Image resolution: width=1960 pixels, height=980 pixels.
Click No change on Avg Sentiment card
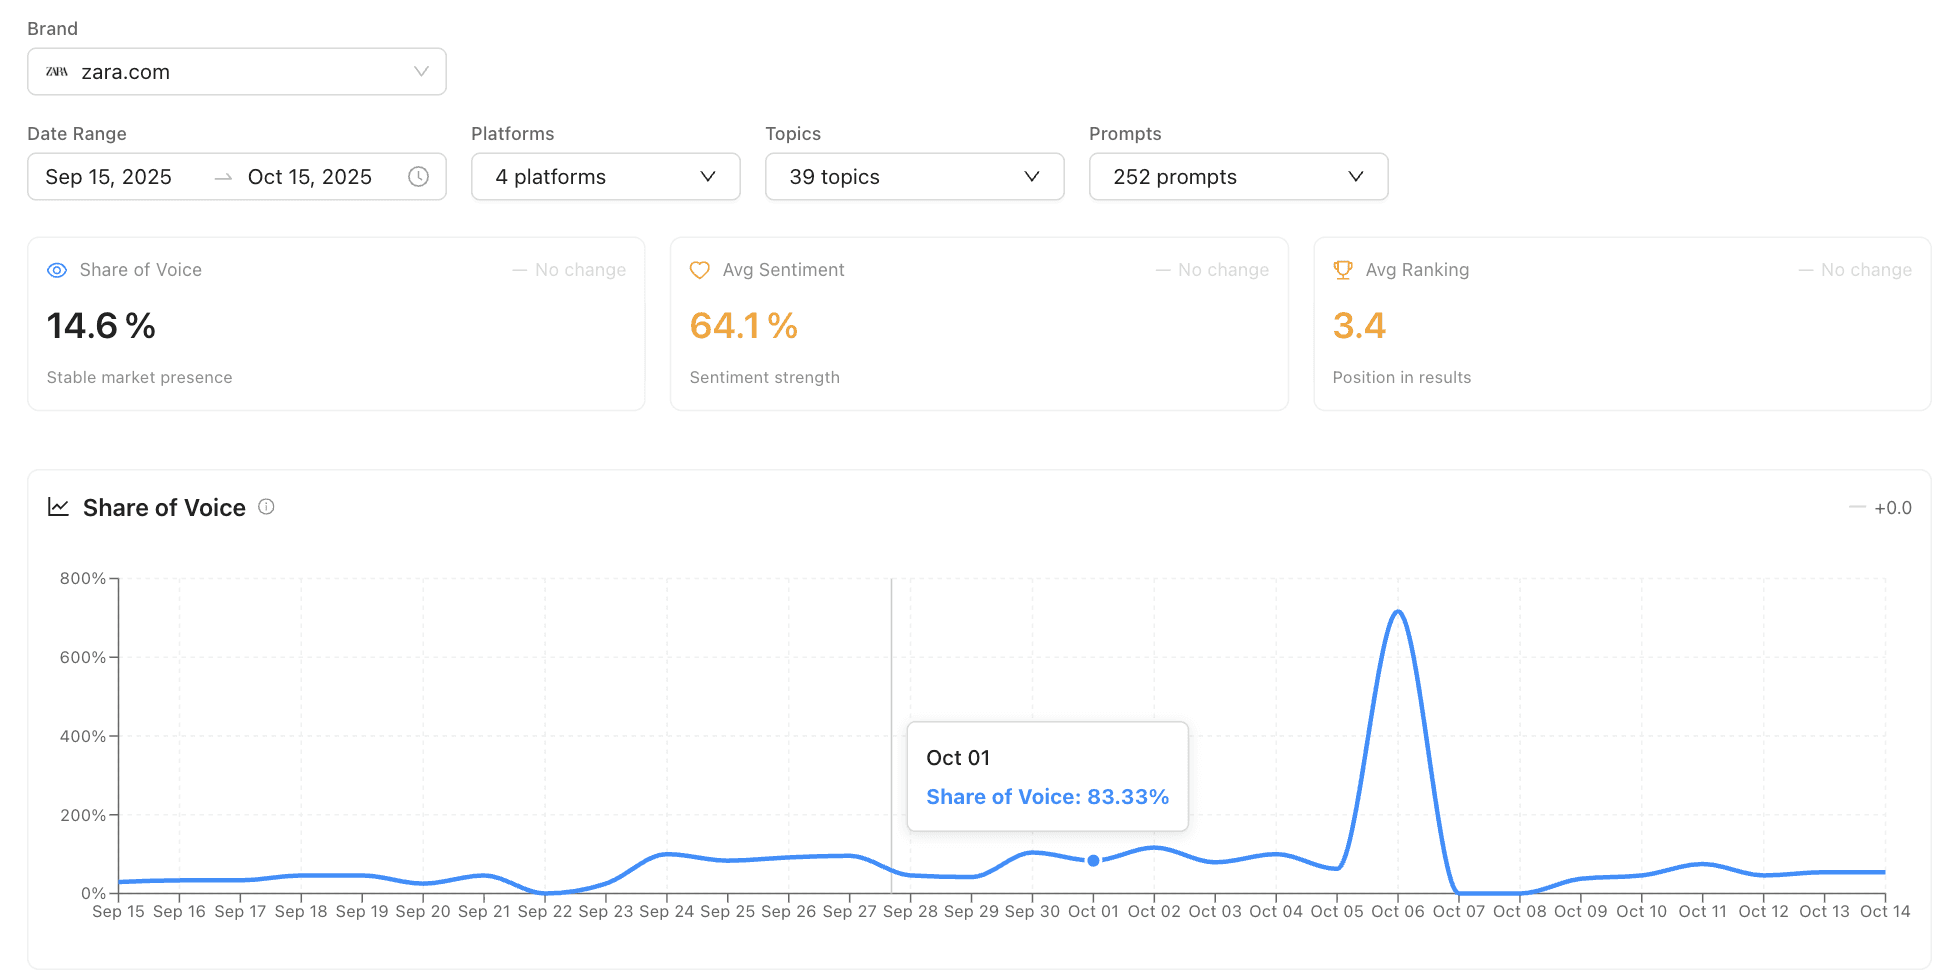click(1223, 270)
